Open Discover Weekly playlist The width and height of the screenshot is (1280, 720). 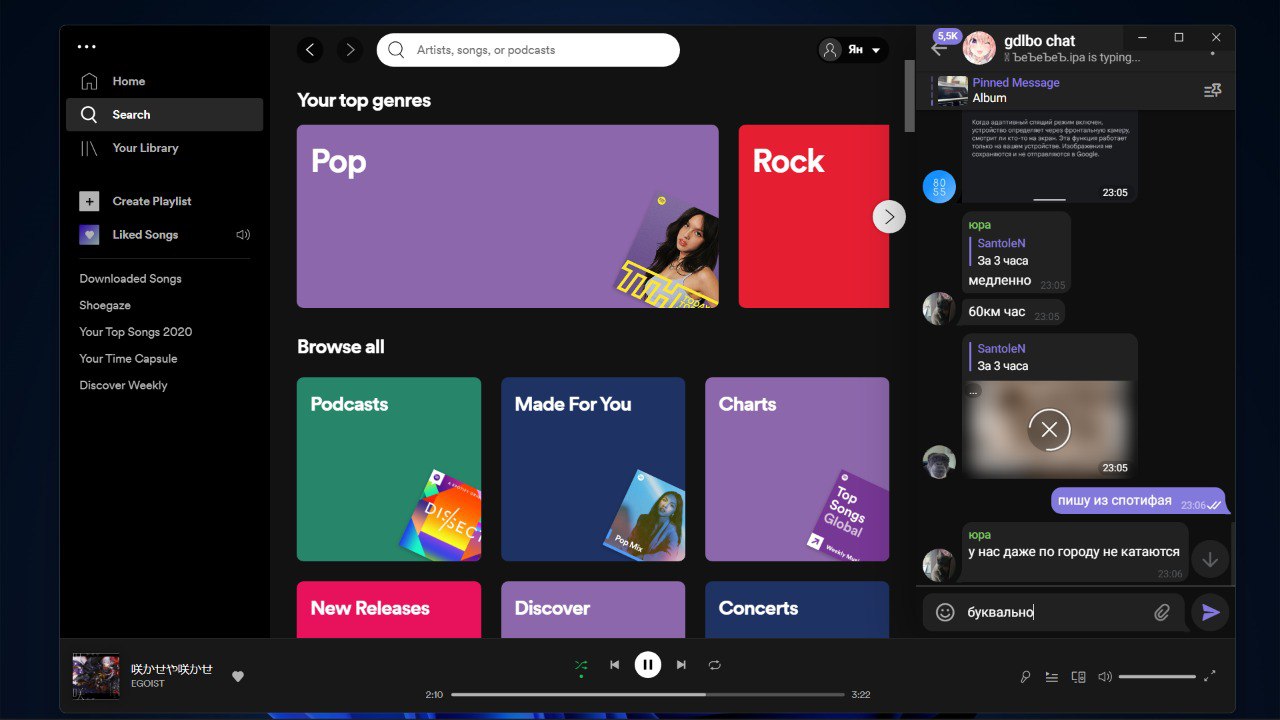[123, 385]
